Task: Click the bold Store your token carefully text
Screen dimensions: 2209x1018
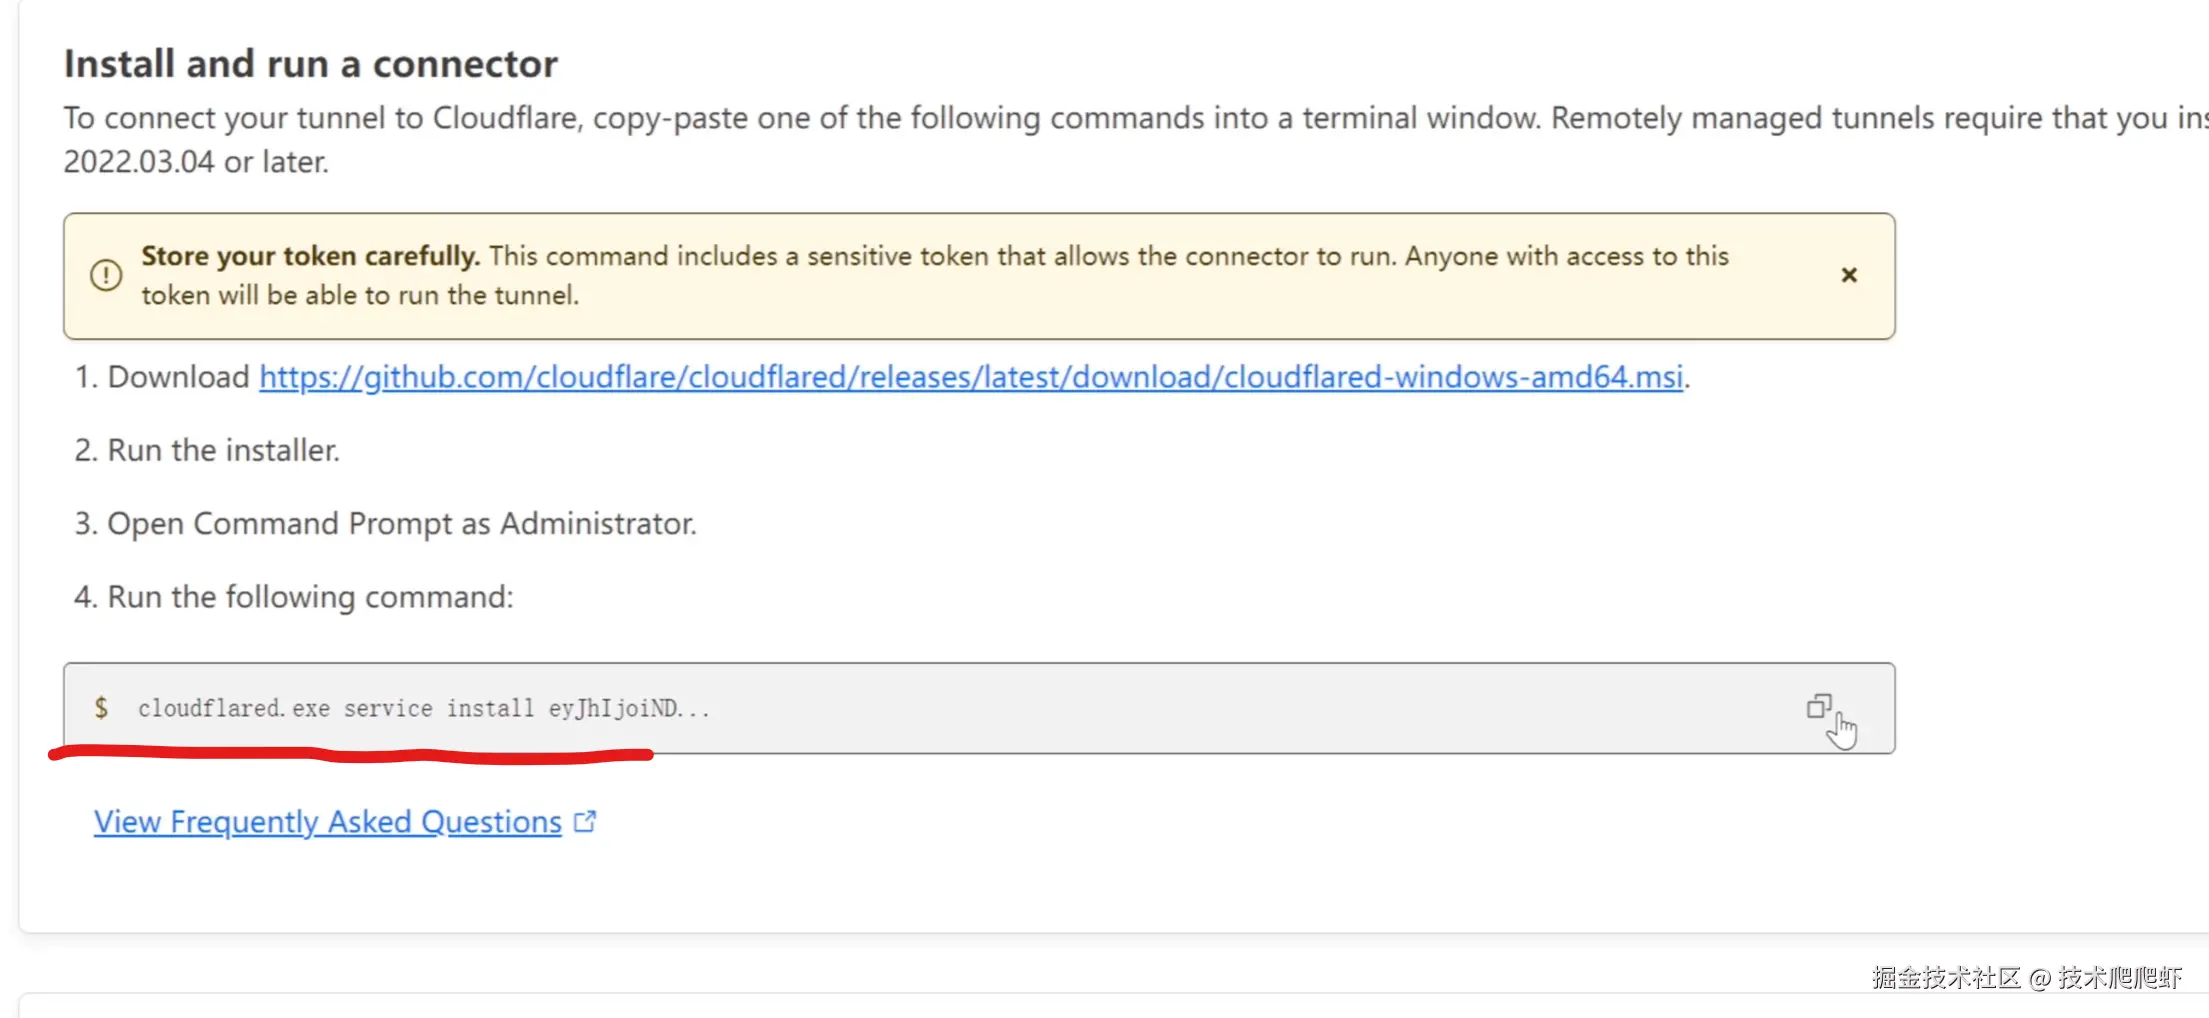Action: 310,256
